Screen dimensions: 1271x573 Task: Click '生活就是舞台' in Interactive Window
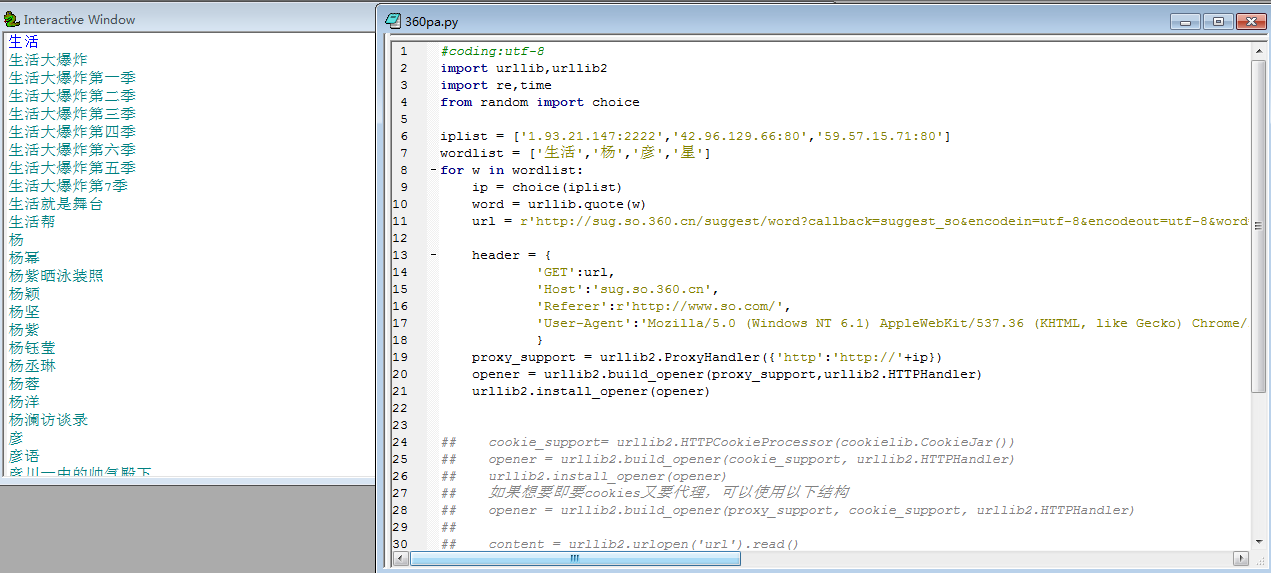coord(55,204)
